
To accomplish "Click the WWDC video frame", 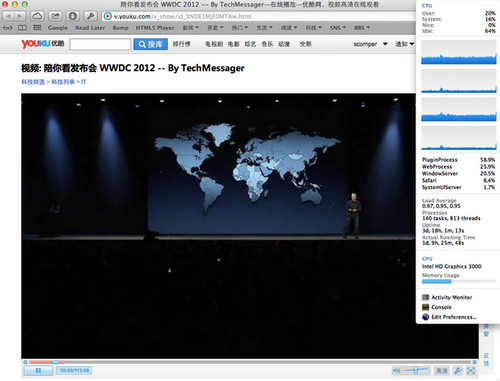I will pos(250,226).
